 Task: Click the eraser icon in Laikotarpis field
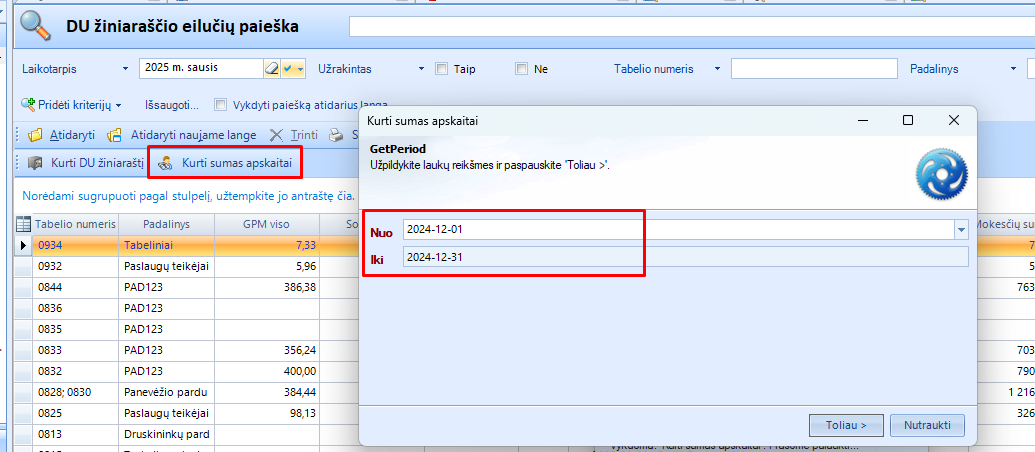pyautogui.click(x=271, y=69)
